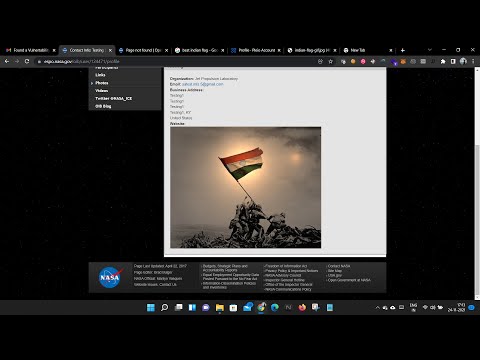Open Twitter @NASA_ICE sidebar link
This screenshot has width=480, height=360.
tap(113, 99)
